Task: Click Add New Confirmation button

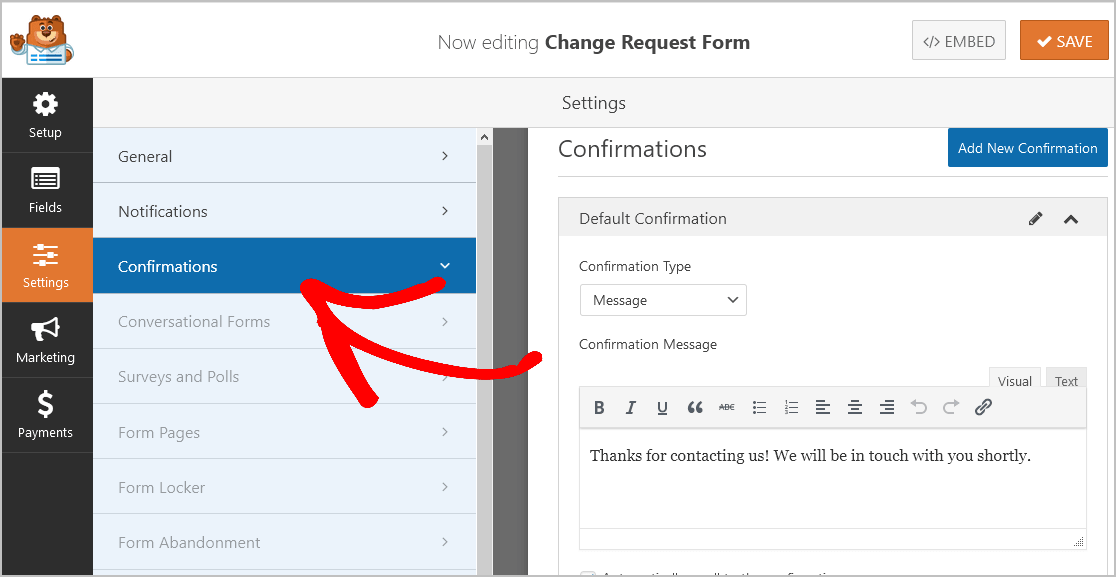Action: point(1028,148)
